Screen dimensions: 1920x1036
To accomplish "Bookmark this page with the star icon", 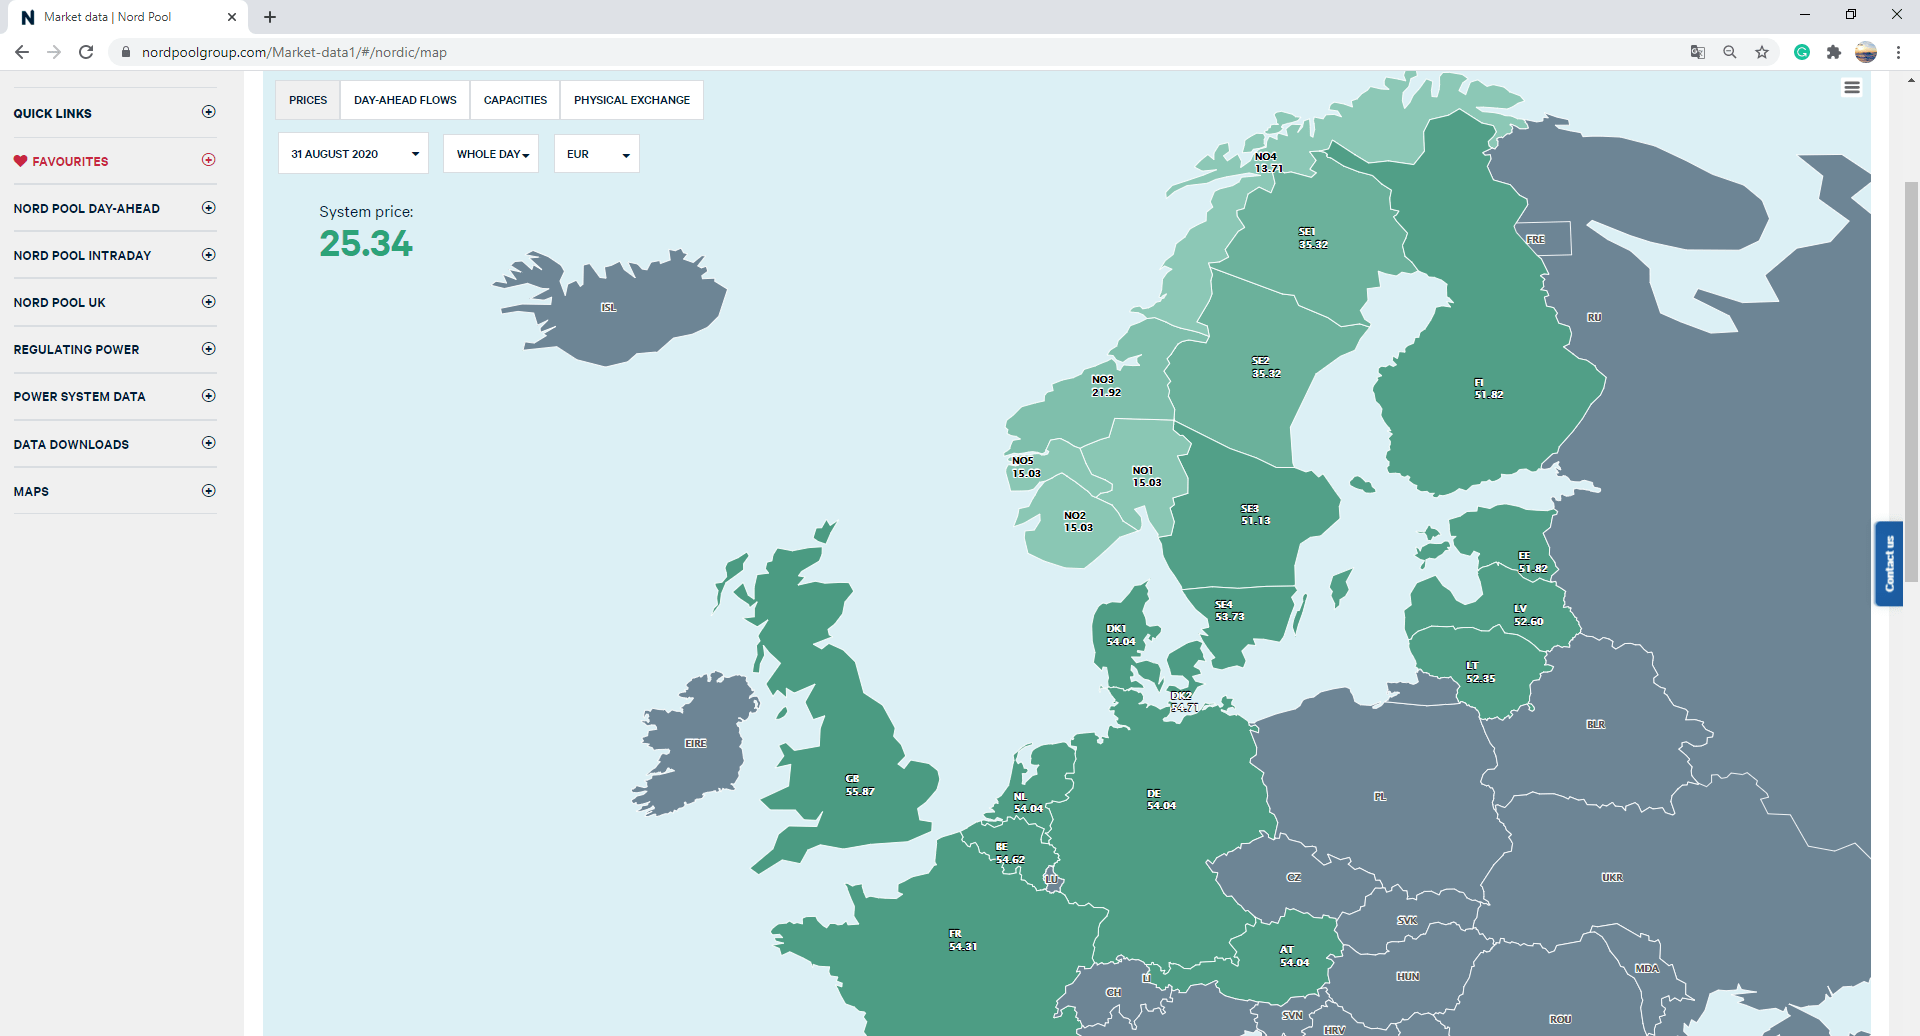I will tap(1762, 52).
